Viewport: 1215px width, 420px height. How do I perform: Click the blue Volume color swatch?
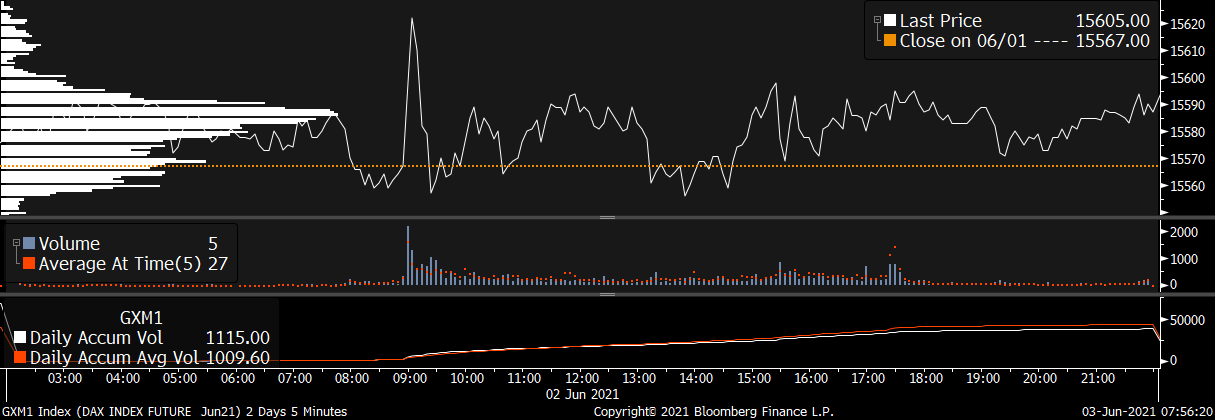(29, 243)
